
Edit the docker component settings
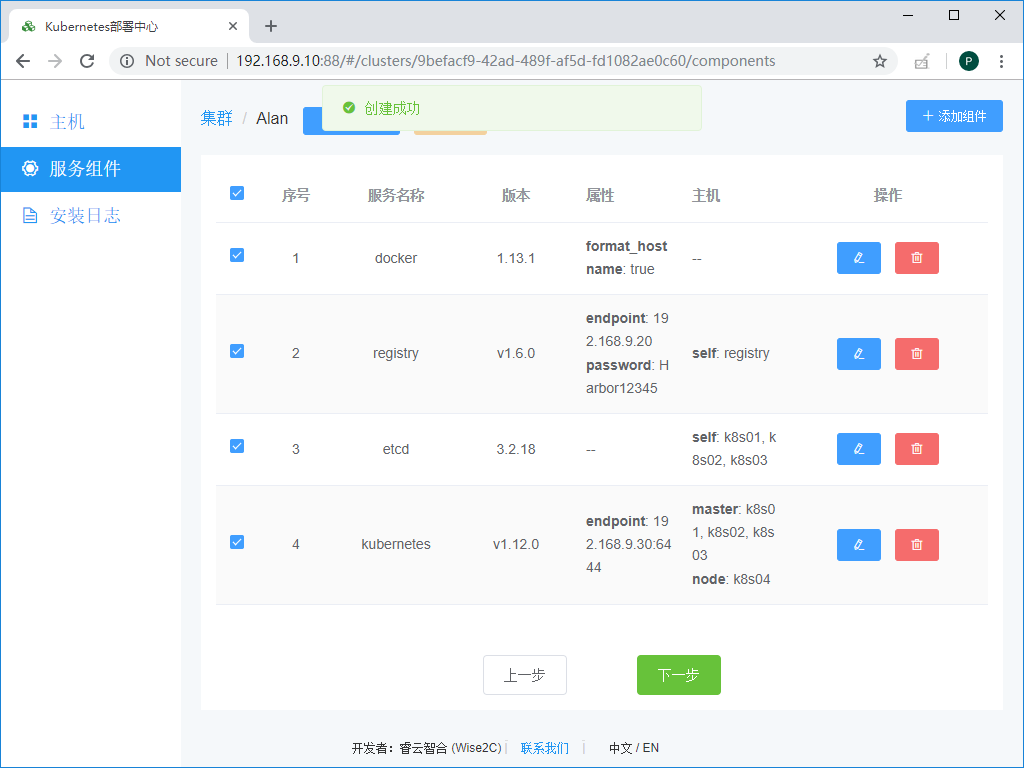click(x=858, y=257)
